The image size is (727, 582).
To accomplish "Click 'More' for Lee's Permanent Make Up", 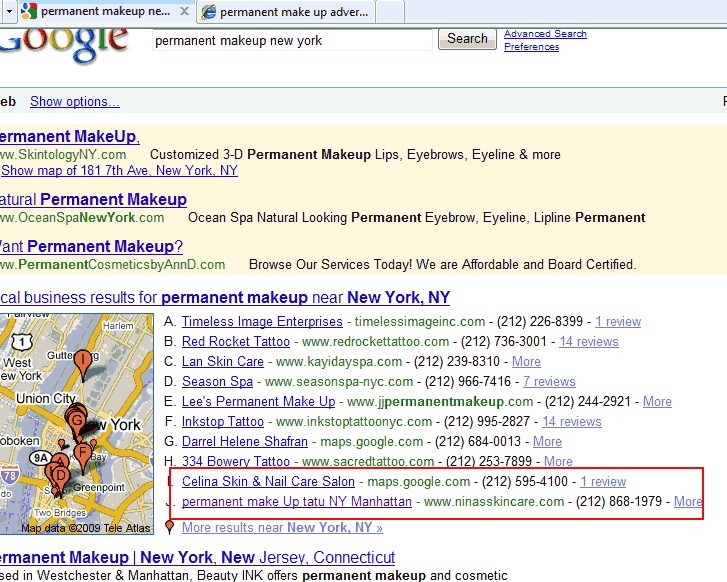I will coord(657,401).
